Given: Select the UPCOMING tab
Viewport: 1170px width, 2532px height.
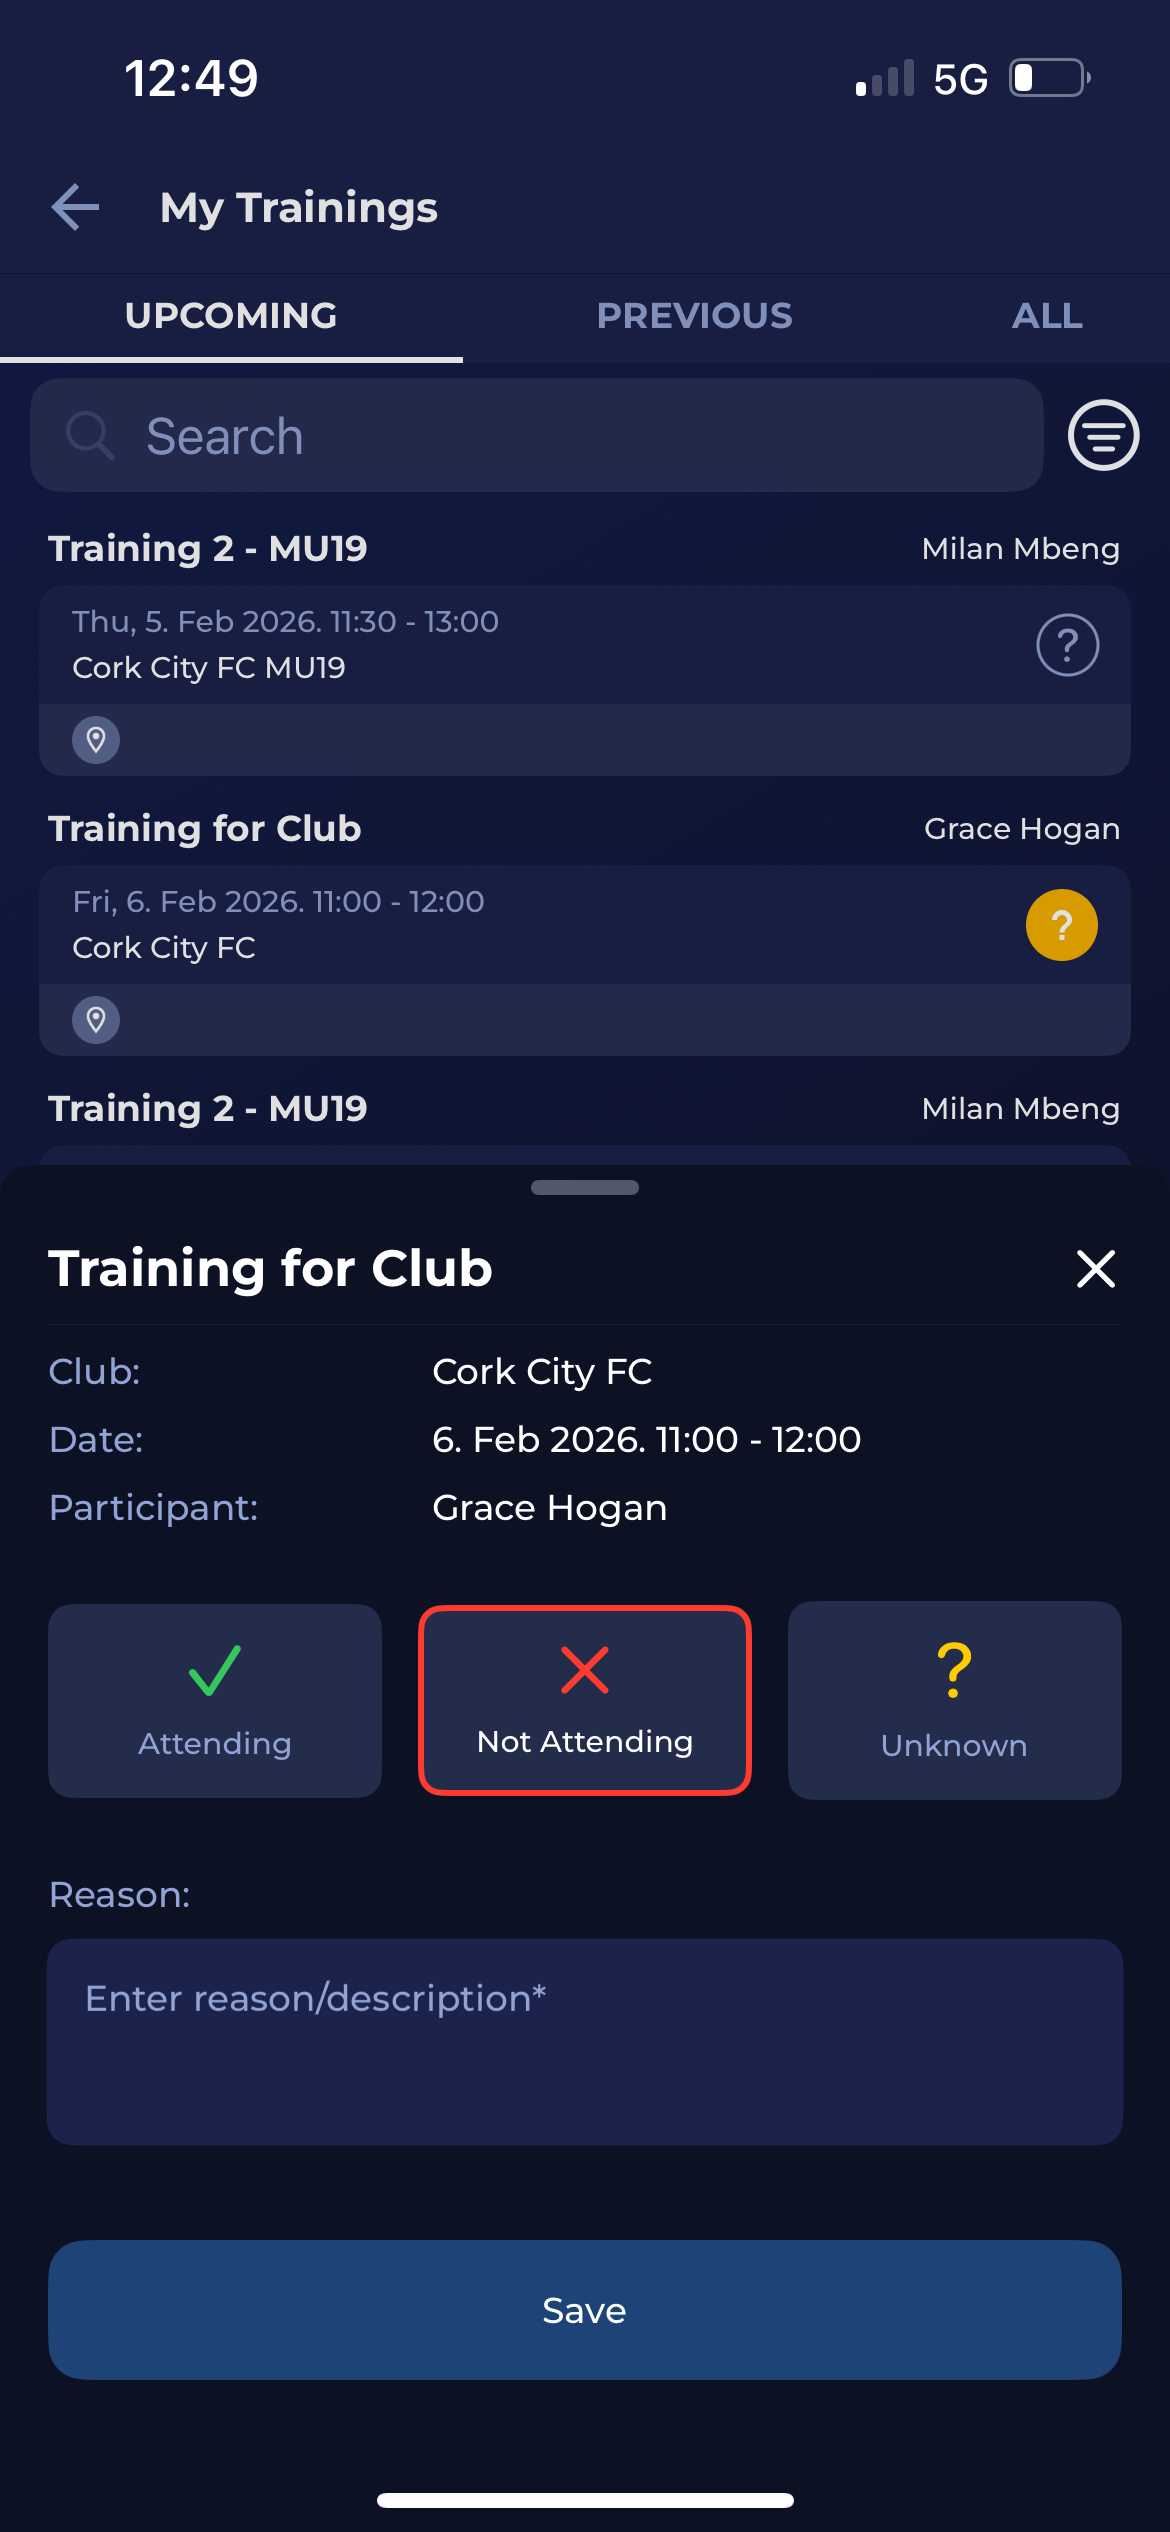Looking at the screenshot, I should coord(231,316).
